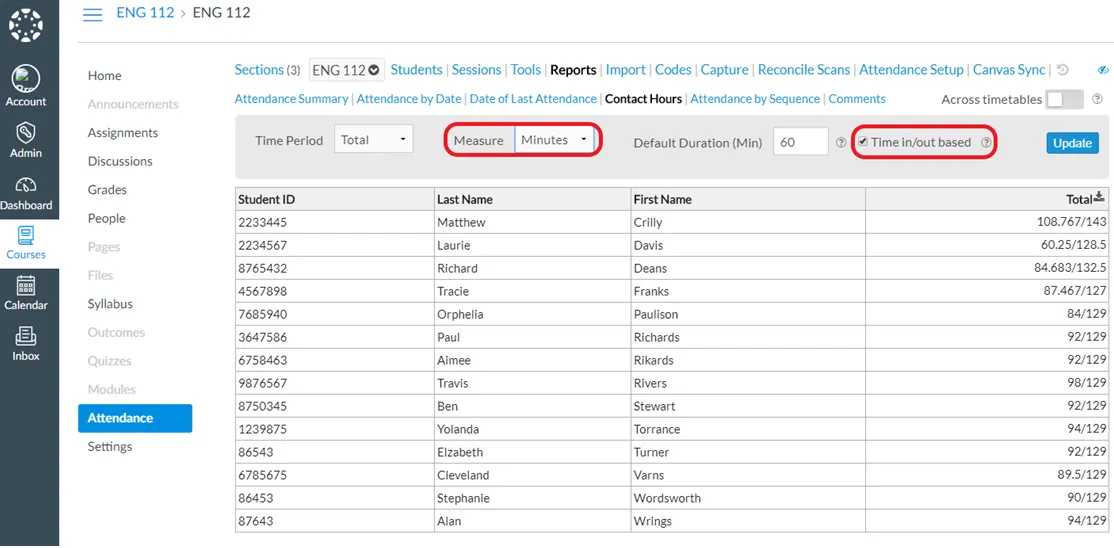
Task: Open Settings in course navigation
Action: tap(110, 446)
